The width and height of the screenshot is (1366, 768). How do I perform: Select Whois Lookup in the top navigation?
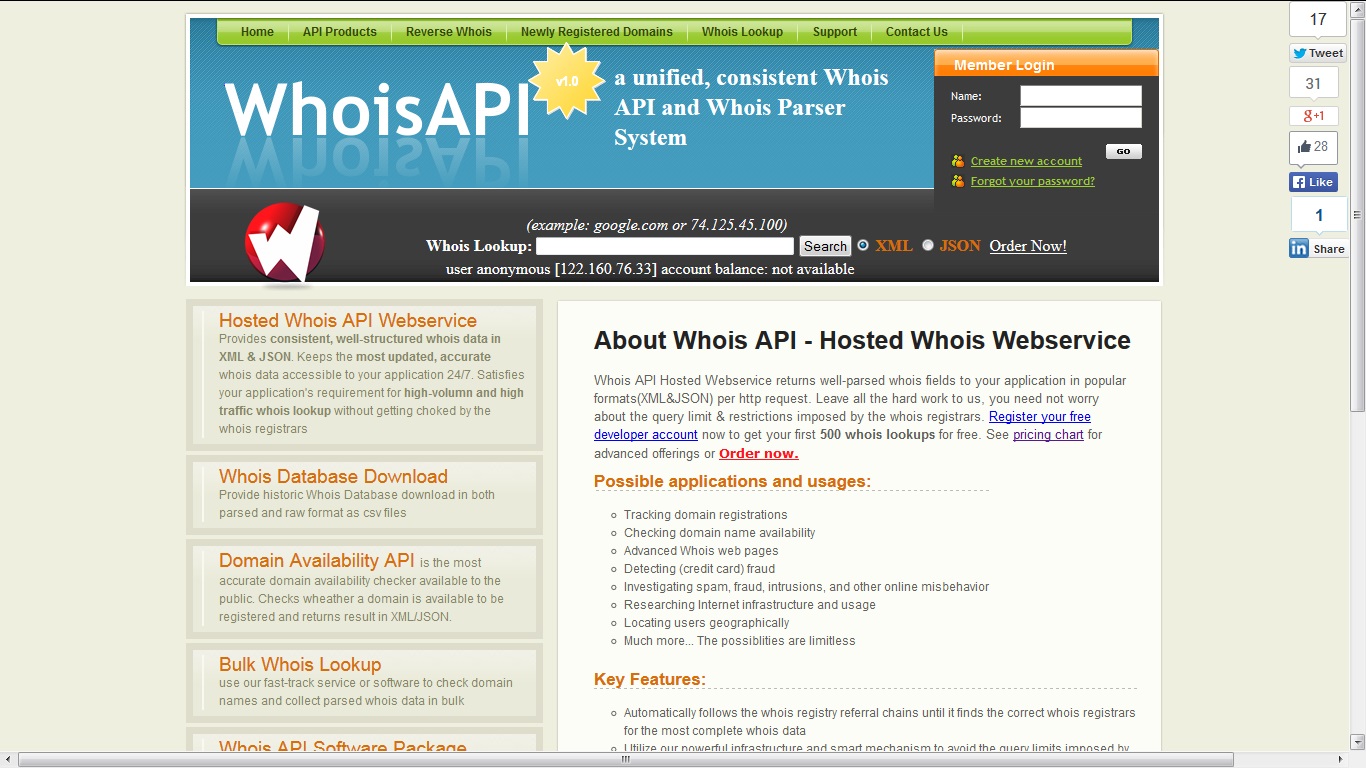pyautogui.click(x=742, y=32)
